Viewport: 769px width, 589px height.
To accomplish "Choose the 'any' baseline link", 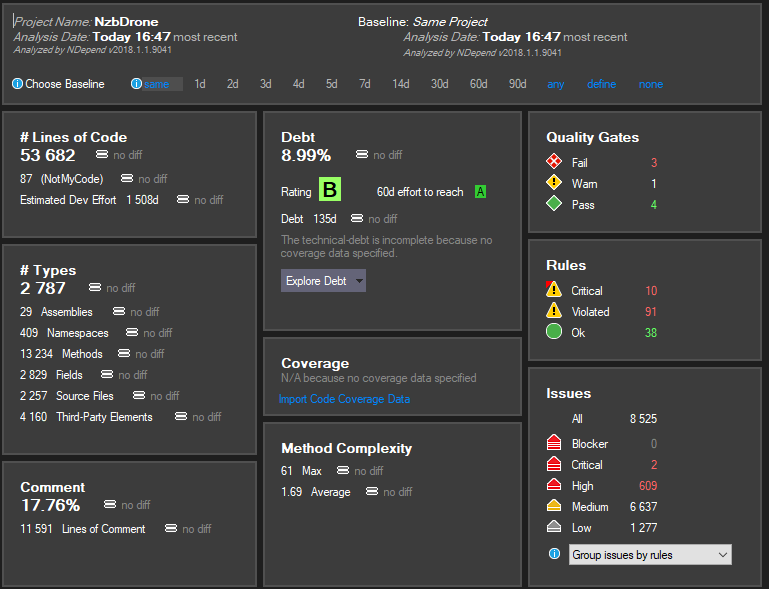I will [556, 84].
